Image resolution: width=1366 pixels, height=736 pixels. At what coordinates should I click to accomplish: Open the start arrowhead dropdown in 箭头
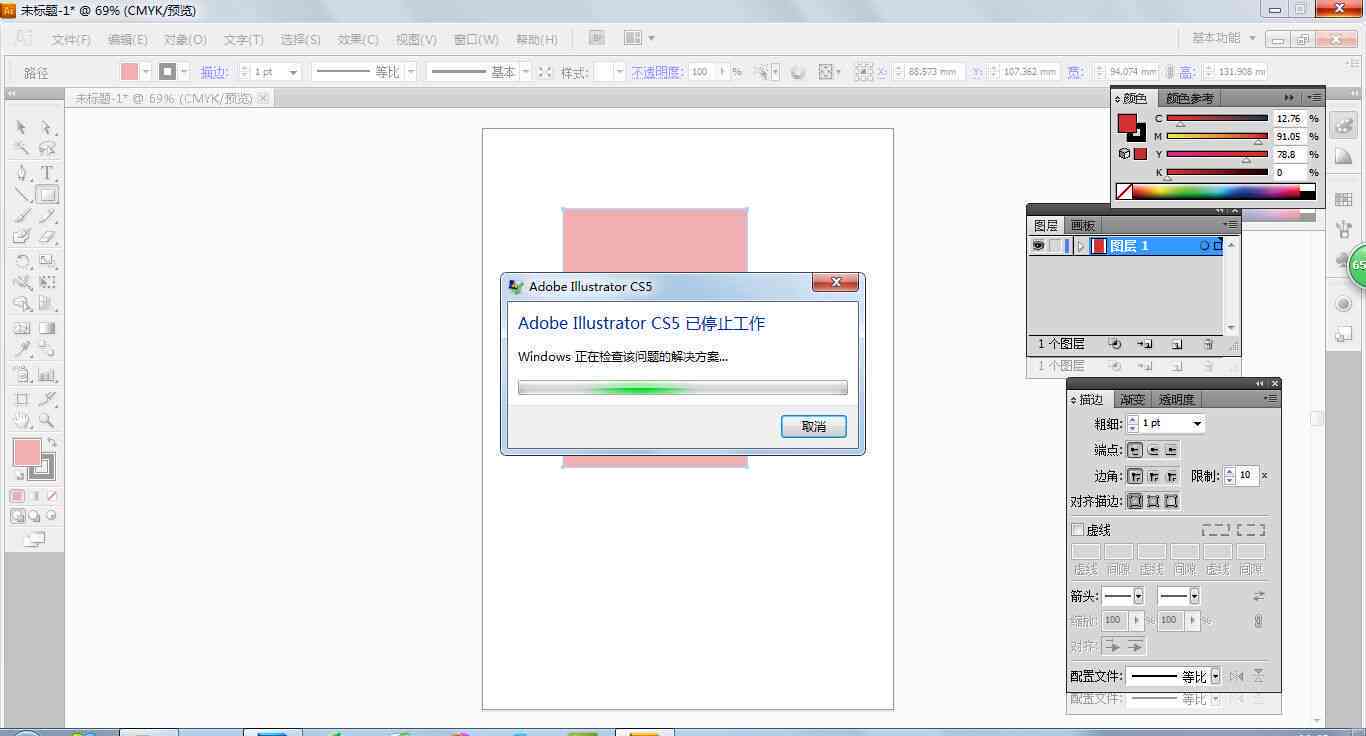click(1138, 596)
